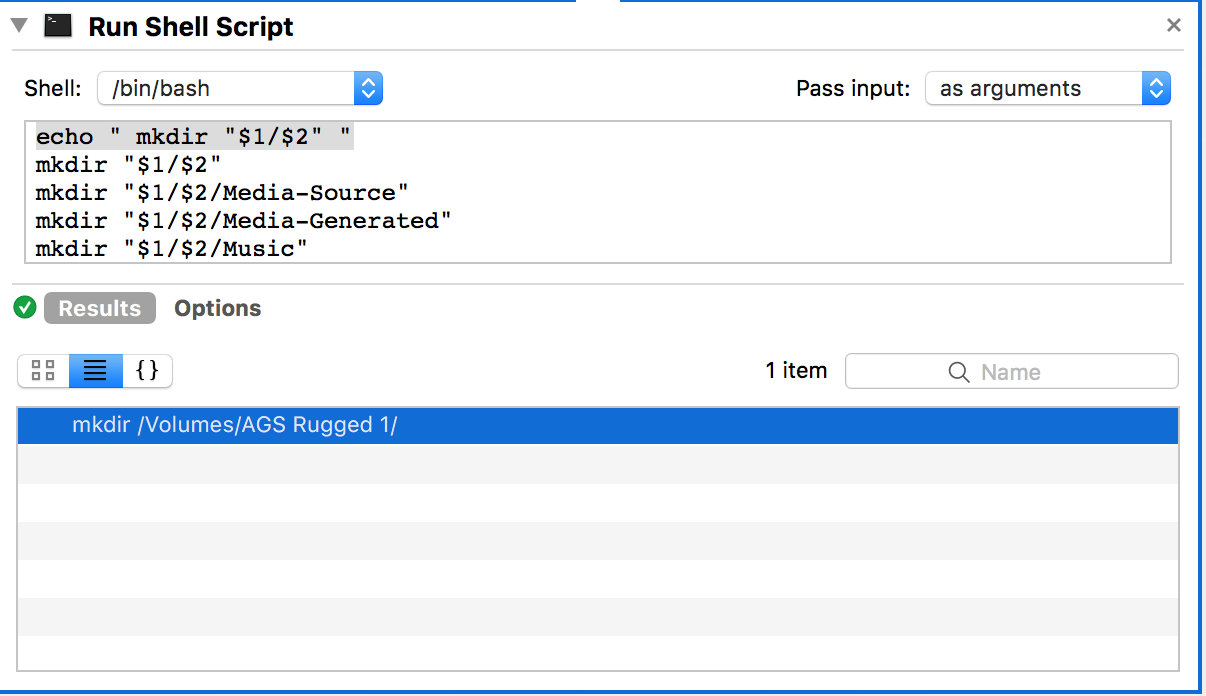Click the Run Shell Script title
The width and height of the screenshot is (1206, 696).
pos(191,27)
